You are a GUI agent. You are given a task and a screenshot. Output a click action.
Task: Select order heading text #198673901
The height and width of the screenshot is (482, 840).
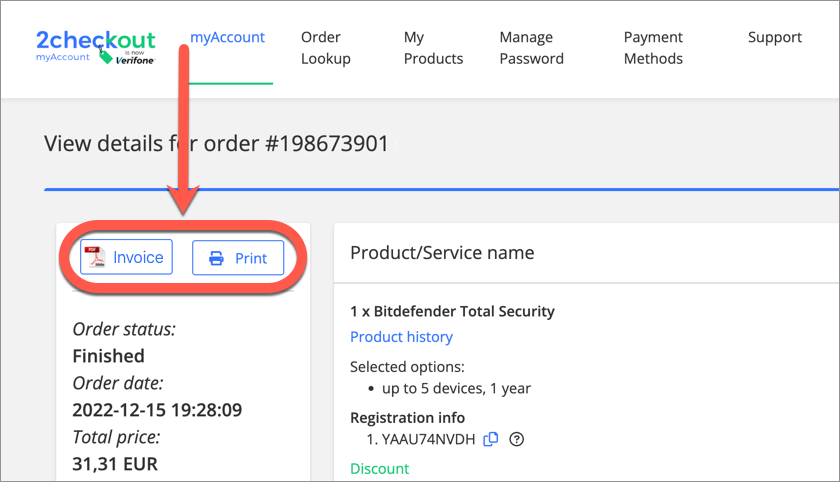click(327, 144)
